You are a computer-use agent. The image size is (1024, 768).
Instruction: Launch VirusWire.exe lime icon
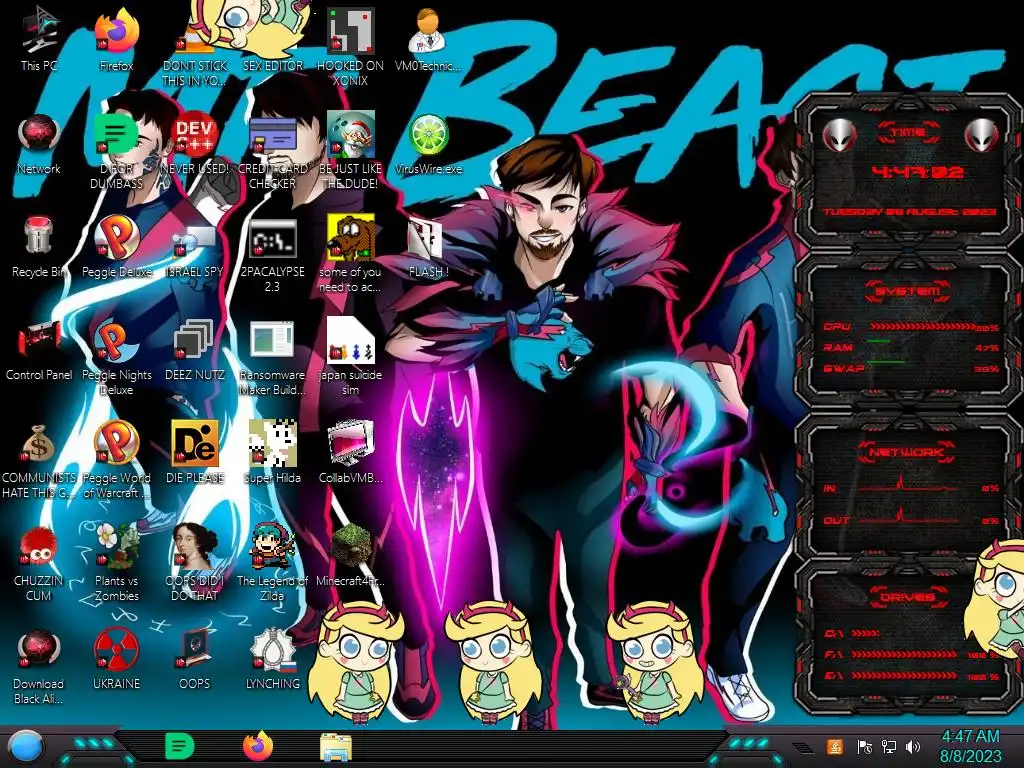click(x=428, y=142)
